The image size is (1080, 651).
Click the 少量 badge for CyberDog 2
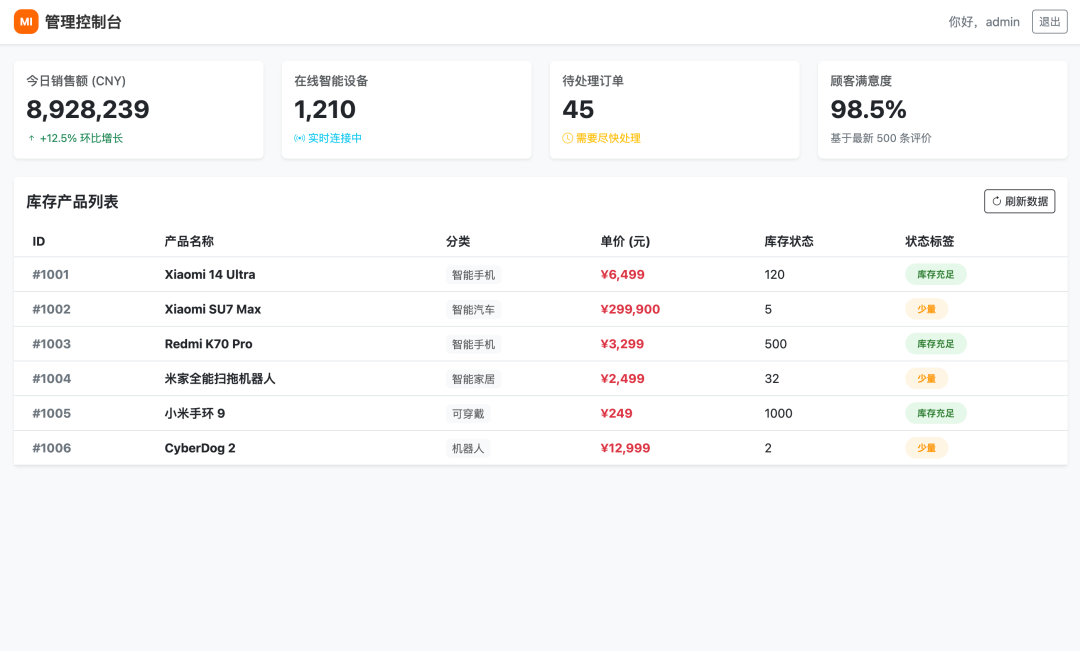pos(926,448)
